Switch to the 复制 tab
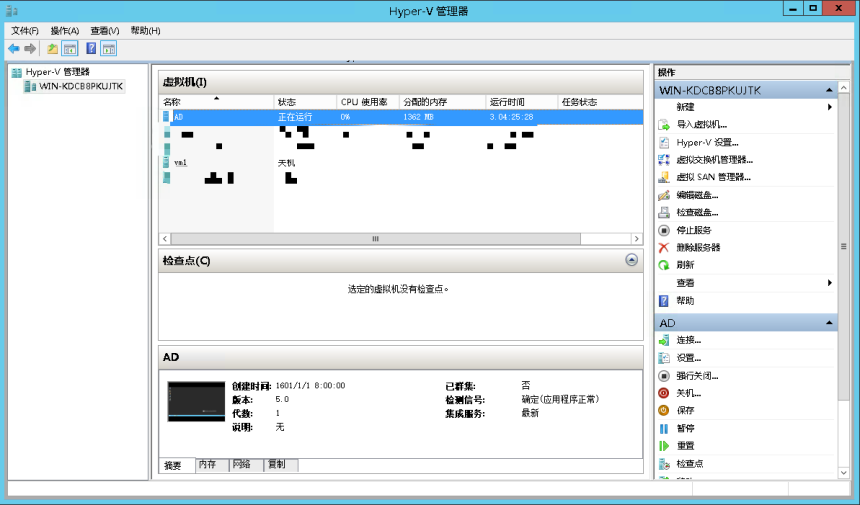Viewport: 860px width, 505px height. click(x=280, y=465)
